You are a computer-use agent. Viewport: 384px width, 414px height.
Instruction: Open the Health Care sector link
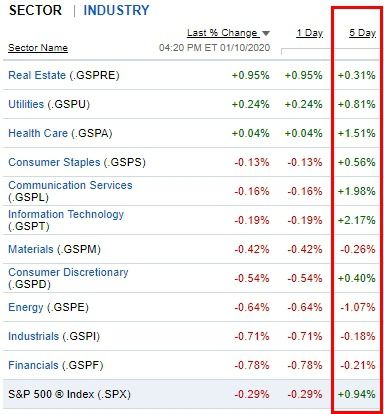[38, 133]
